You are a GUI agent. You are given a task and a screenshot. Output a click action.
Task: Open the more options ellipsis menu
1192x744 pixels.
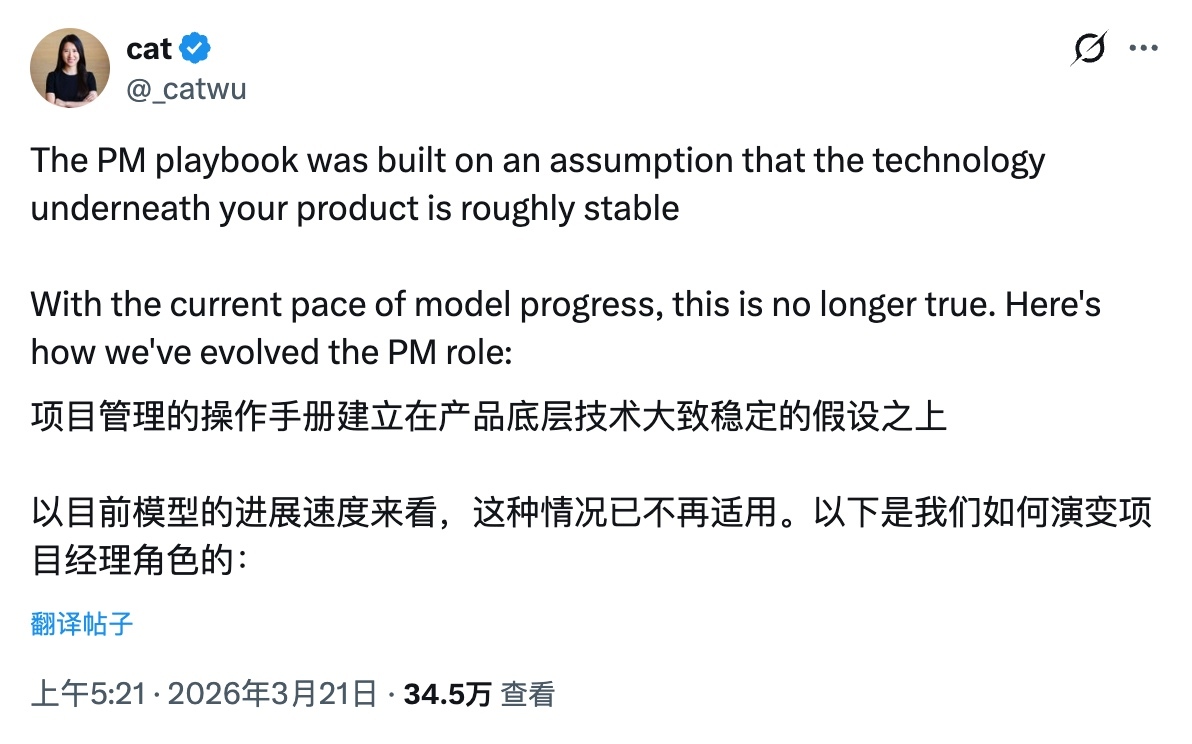coord(1144,48)
